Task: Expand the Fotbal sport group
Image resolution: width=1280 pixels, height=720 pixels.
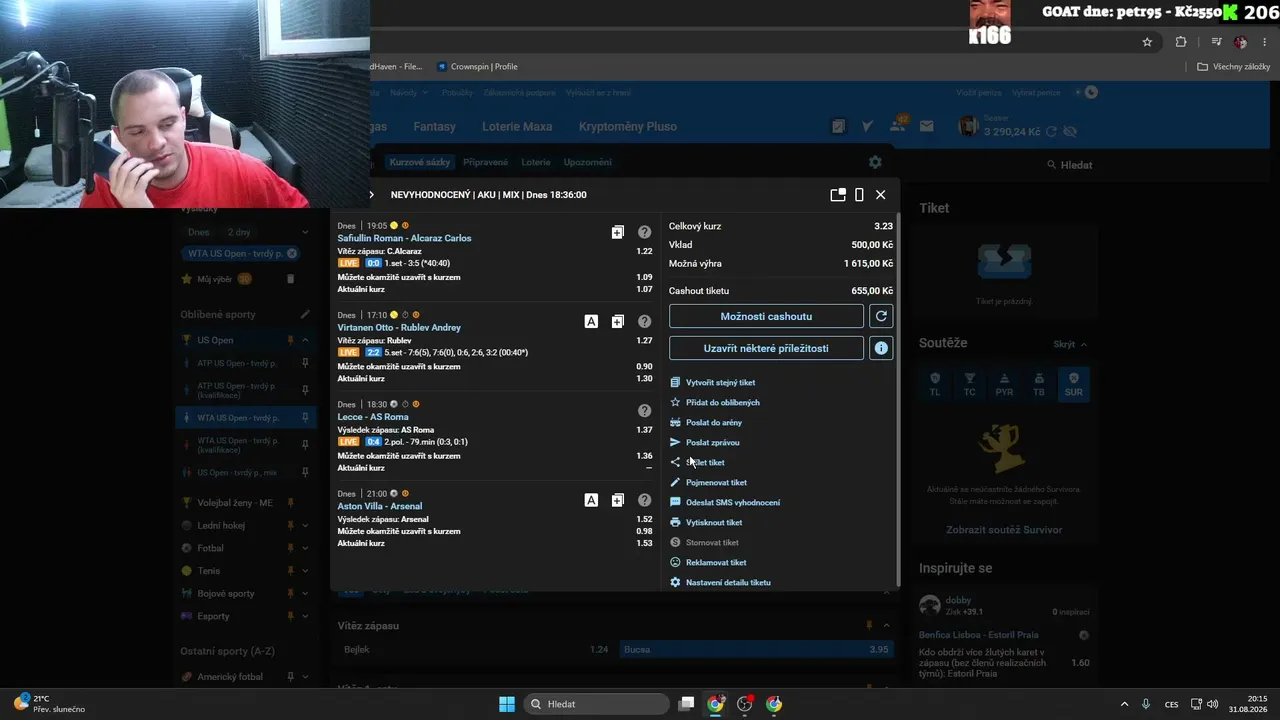Action: [305, 548]
